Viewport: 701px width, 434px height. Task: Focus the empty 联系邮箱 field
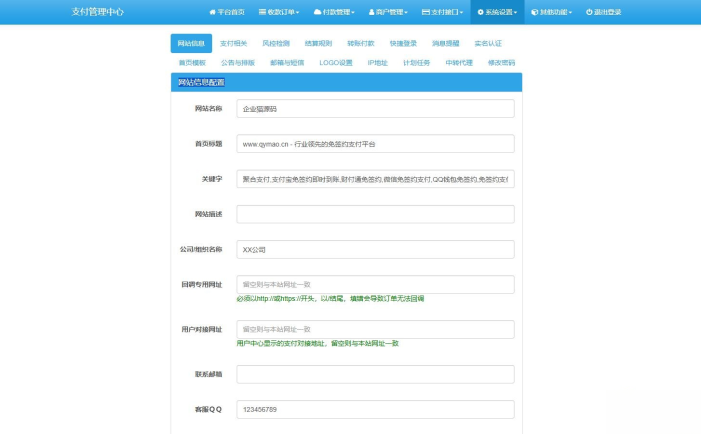click(376, 374)
